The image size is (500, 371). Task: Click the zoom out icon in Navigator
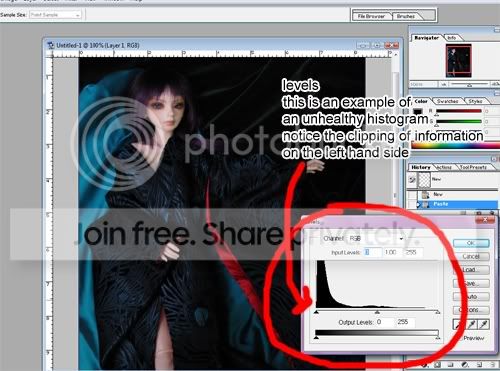[443, 85]
